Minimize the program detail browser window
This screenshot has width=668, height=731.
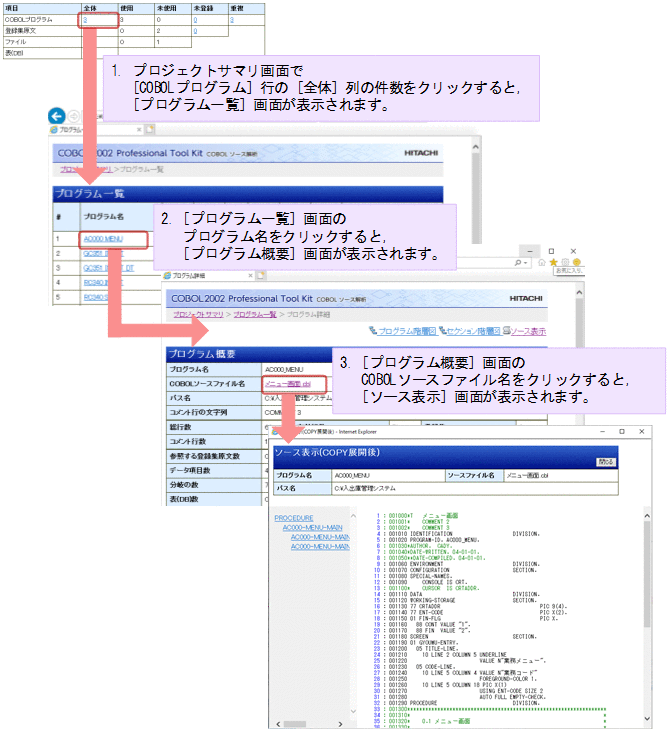[x=530, y=251]
